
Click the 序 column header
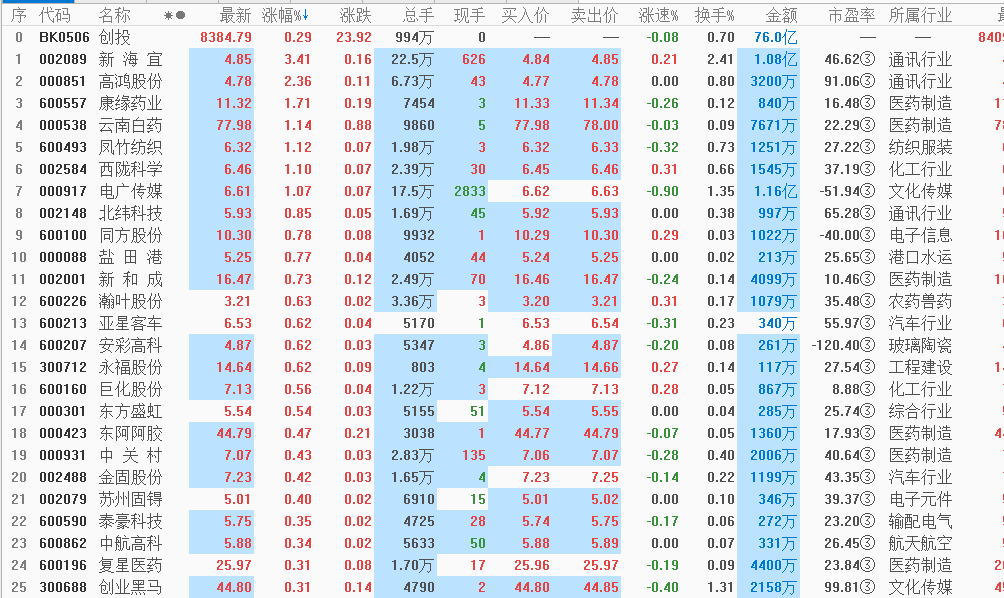pyautogui.click(x=19, y=15)
